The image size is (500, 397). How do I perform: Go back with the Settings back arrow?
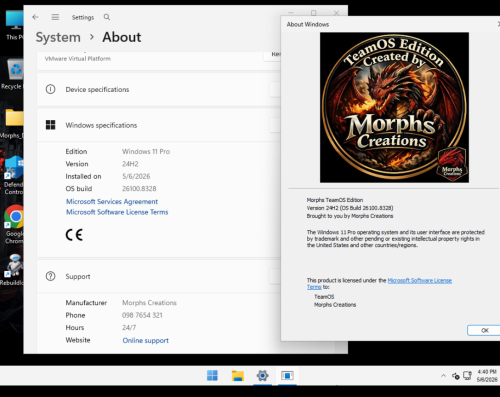coord(35,17)
